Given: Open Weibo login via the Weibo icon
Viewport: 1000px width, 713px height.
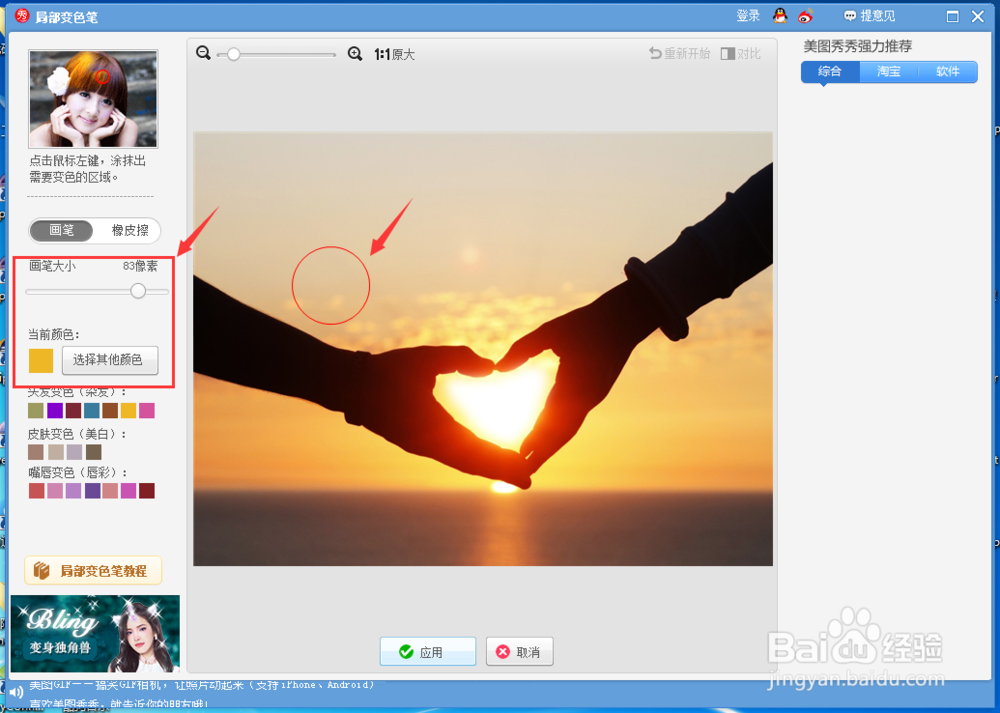Looking at the screenshot, I should pyautogui.click(x=806, y=15).
